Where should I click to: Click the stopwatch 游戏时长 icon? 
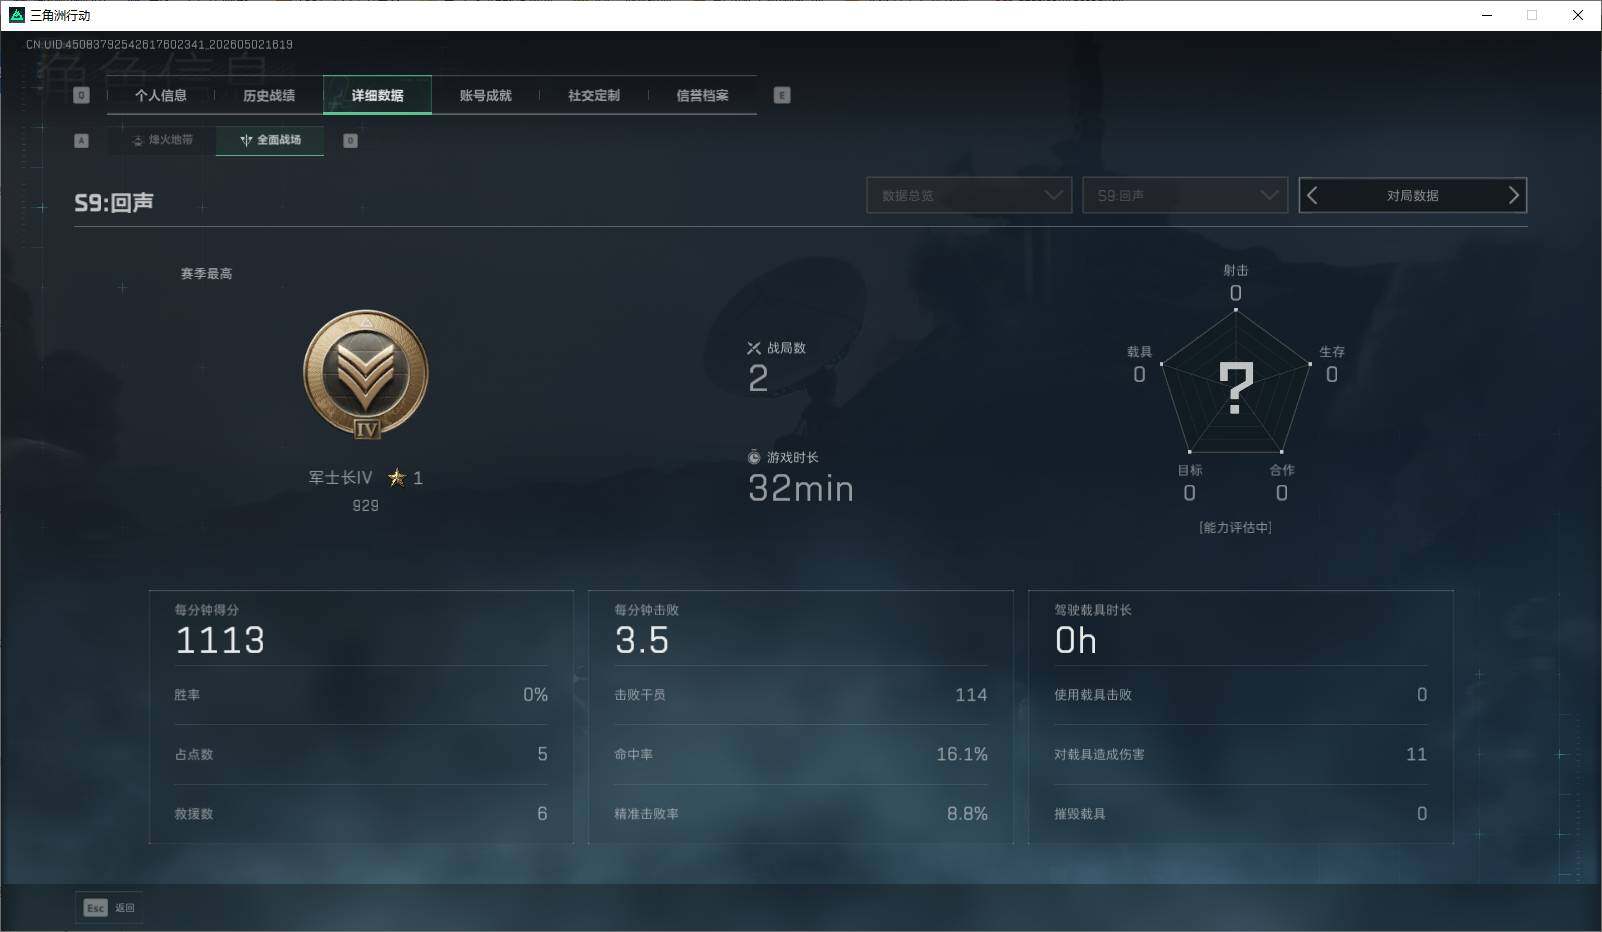pos(754,457)
